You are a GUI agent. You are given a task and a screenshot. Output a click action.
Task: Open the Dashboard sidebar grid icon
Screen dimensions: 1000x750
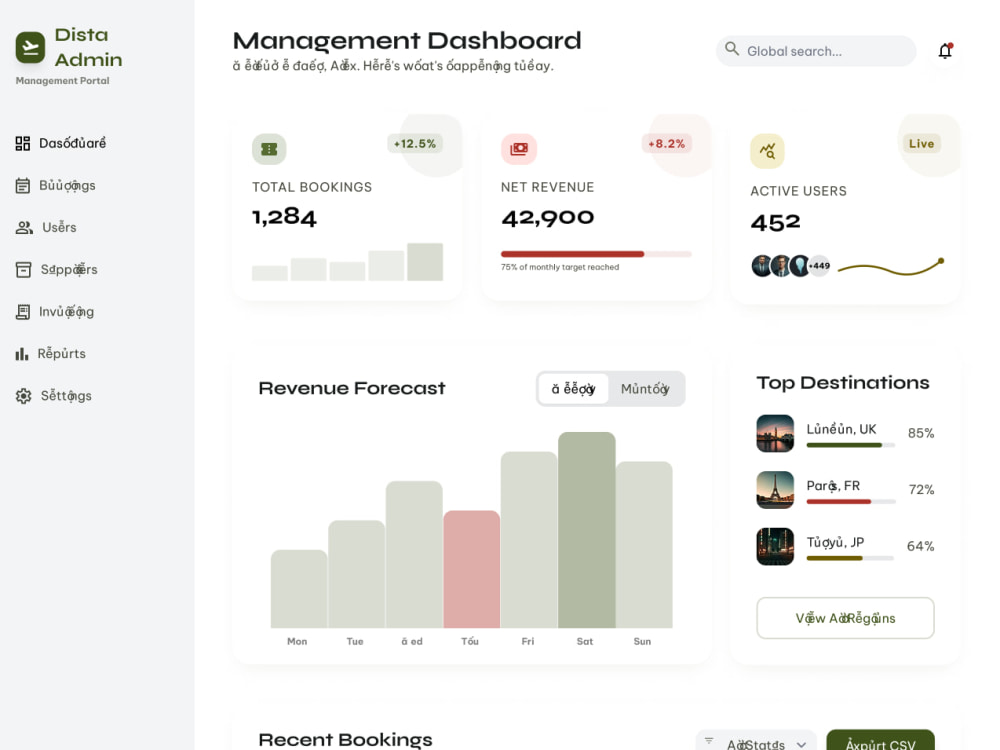(x=23, y=143)
